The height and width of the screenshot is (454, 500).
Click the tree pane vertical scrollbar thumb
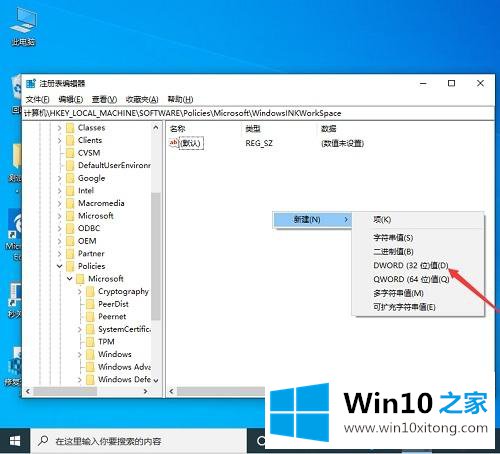click(x=155, y=256)
